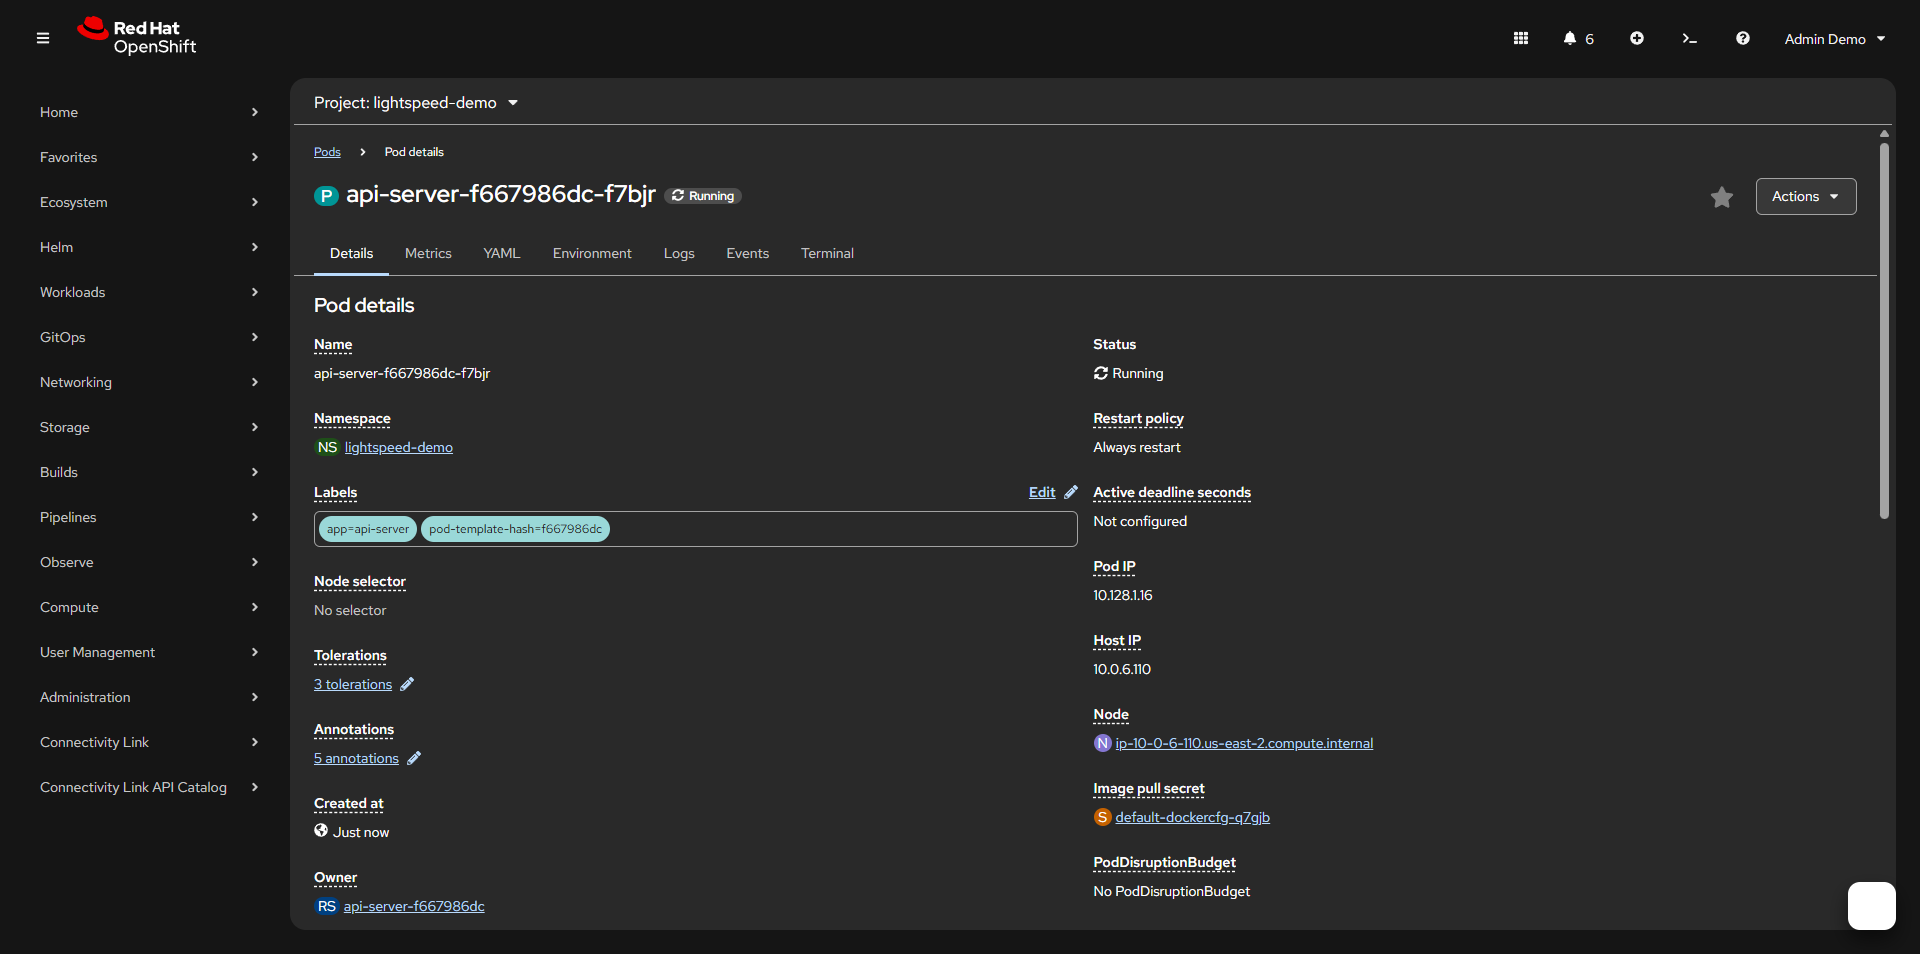Open the Terminal tab
1920x954 pixels.
(827, 253)
